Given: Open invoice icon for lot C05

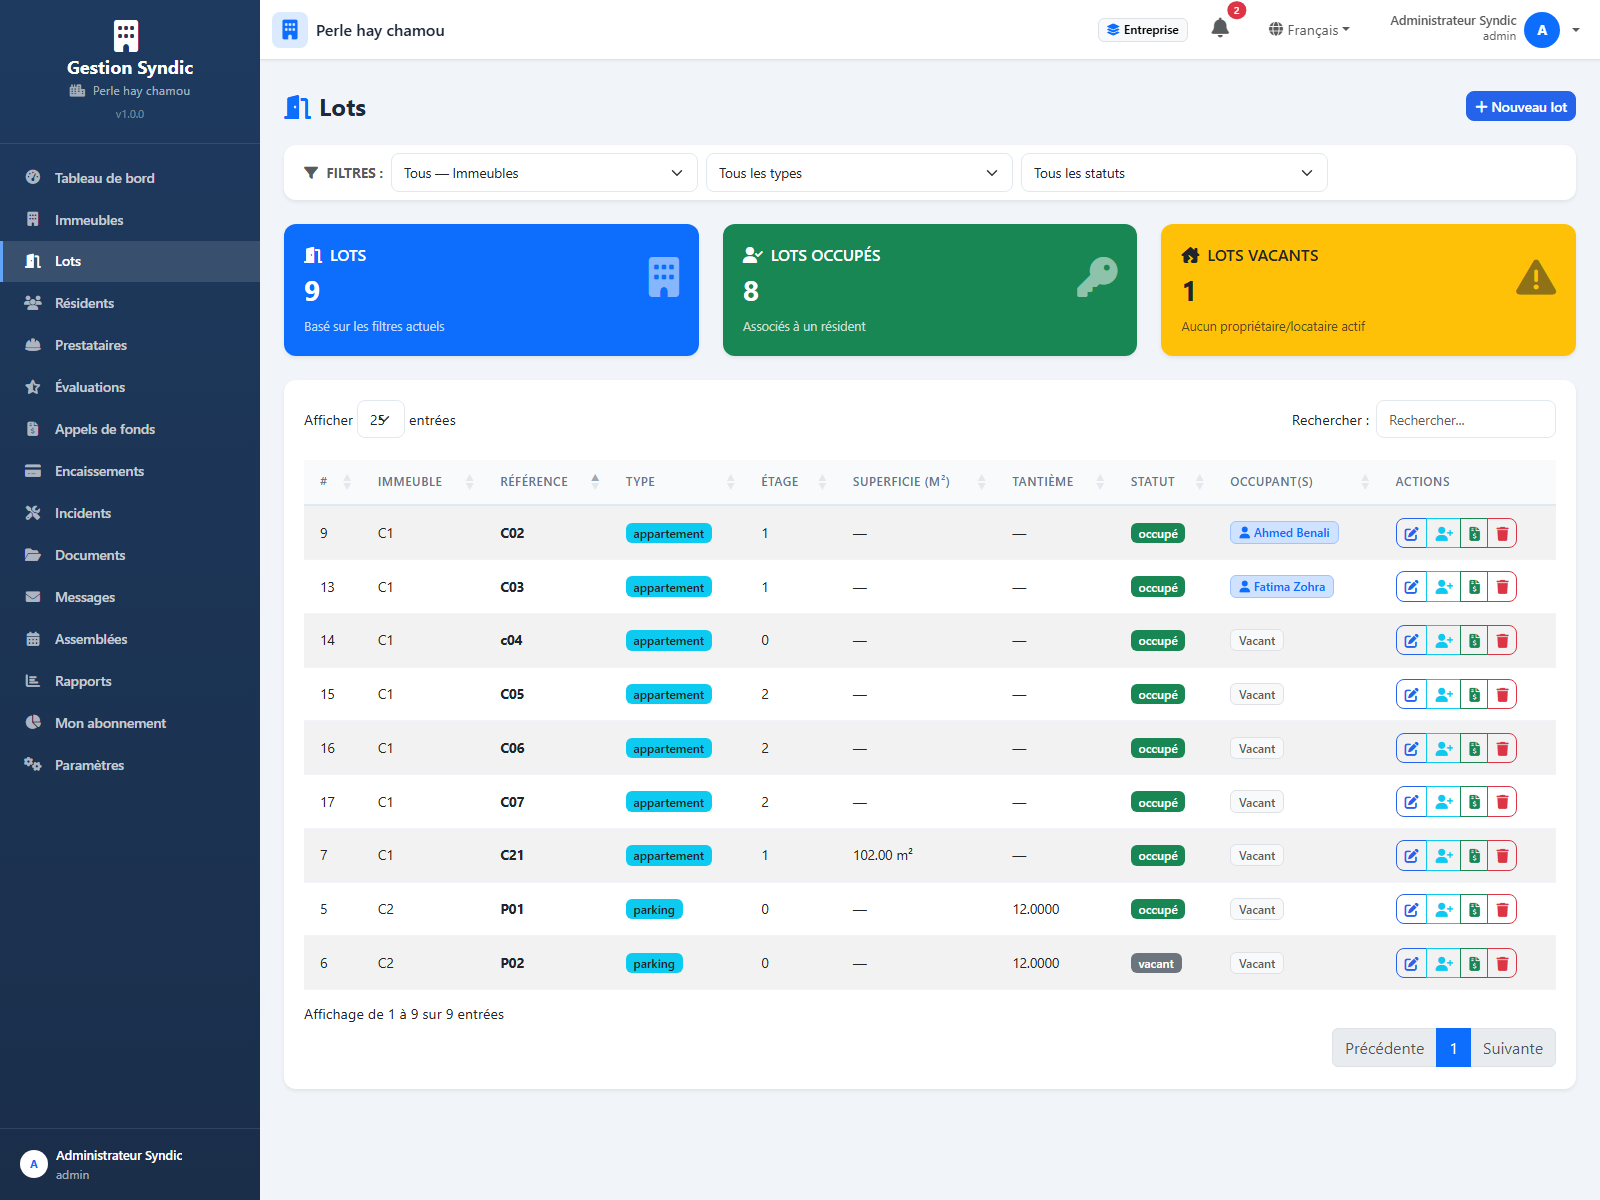Looking at the screenshot, I should pyautogui.click(x=1474, y=694).
